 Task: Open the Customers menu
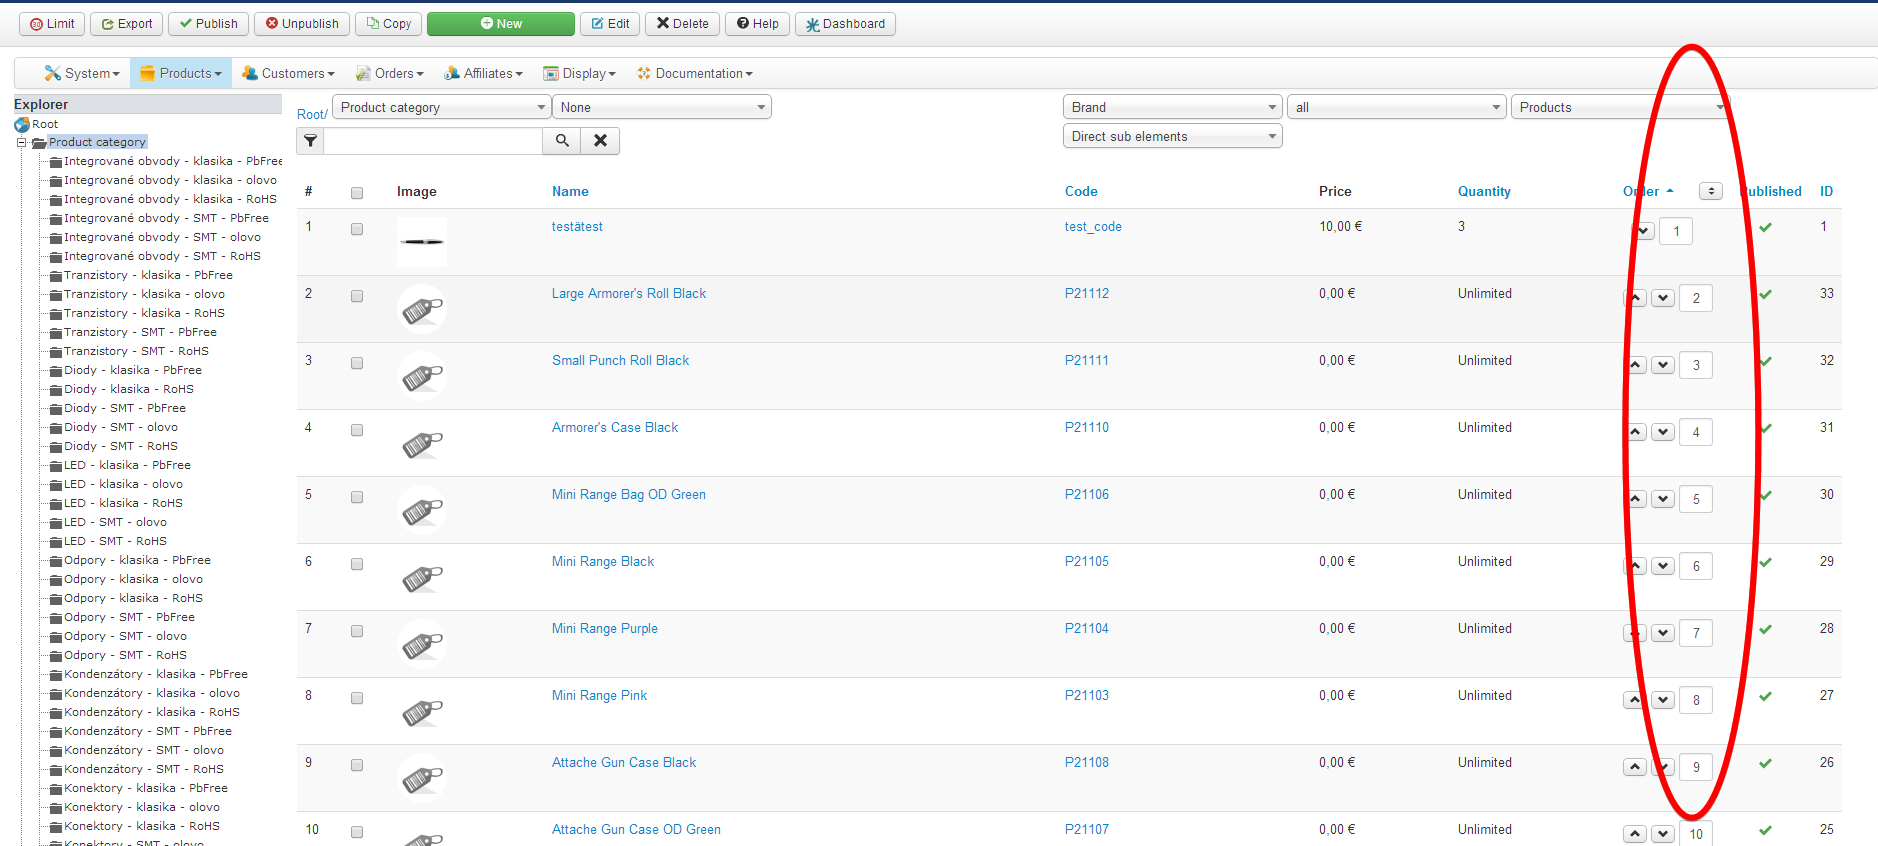288,73
